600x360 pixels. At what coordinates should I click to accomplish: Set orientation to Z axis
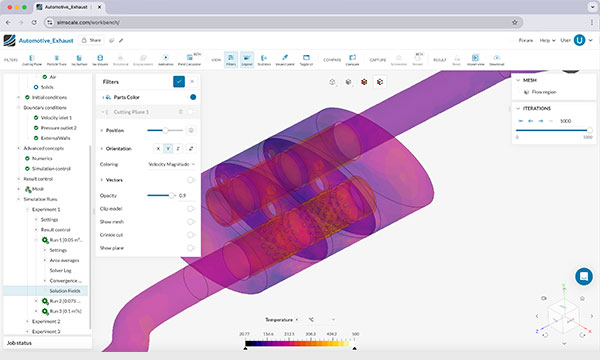[x=178, y=148]
